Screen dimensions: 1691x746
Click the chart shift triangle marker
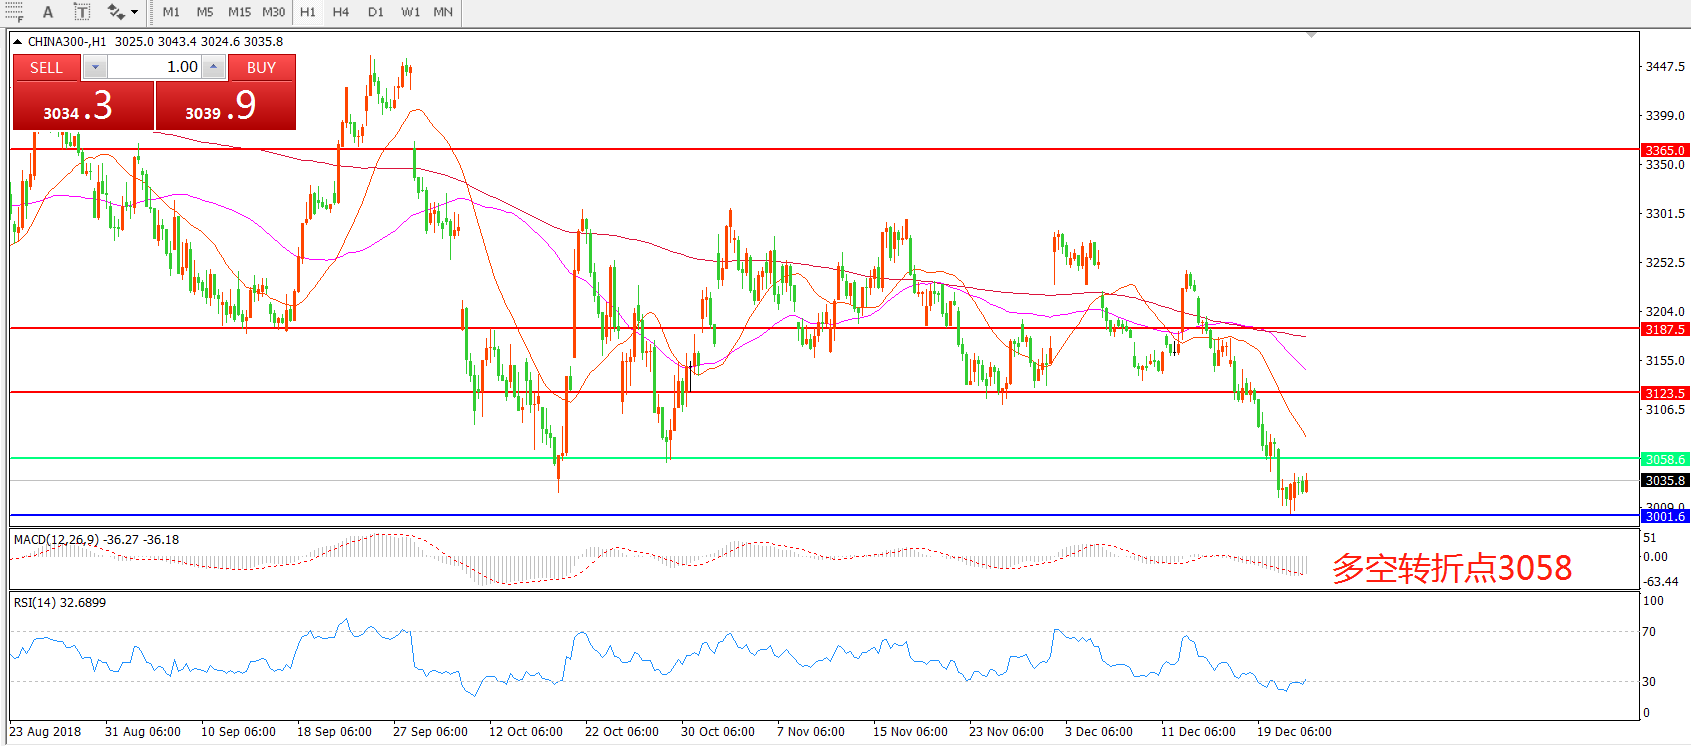(x=1311, y=35)
